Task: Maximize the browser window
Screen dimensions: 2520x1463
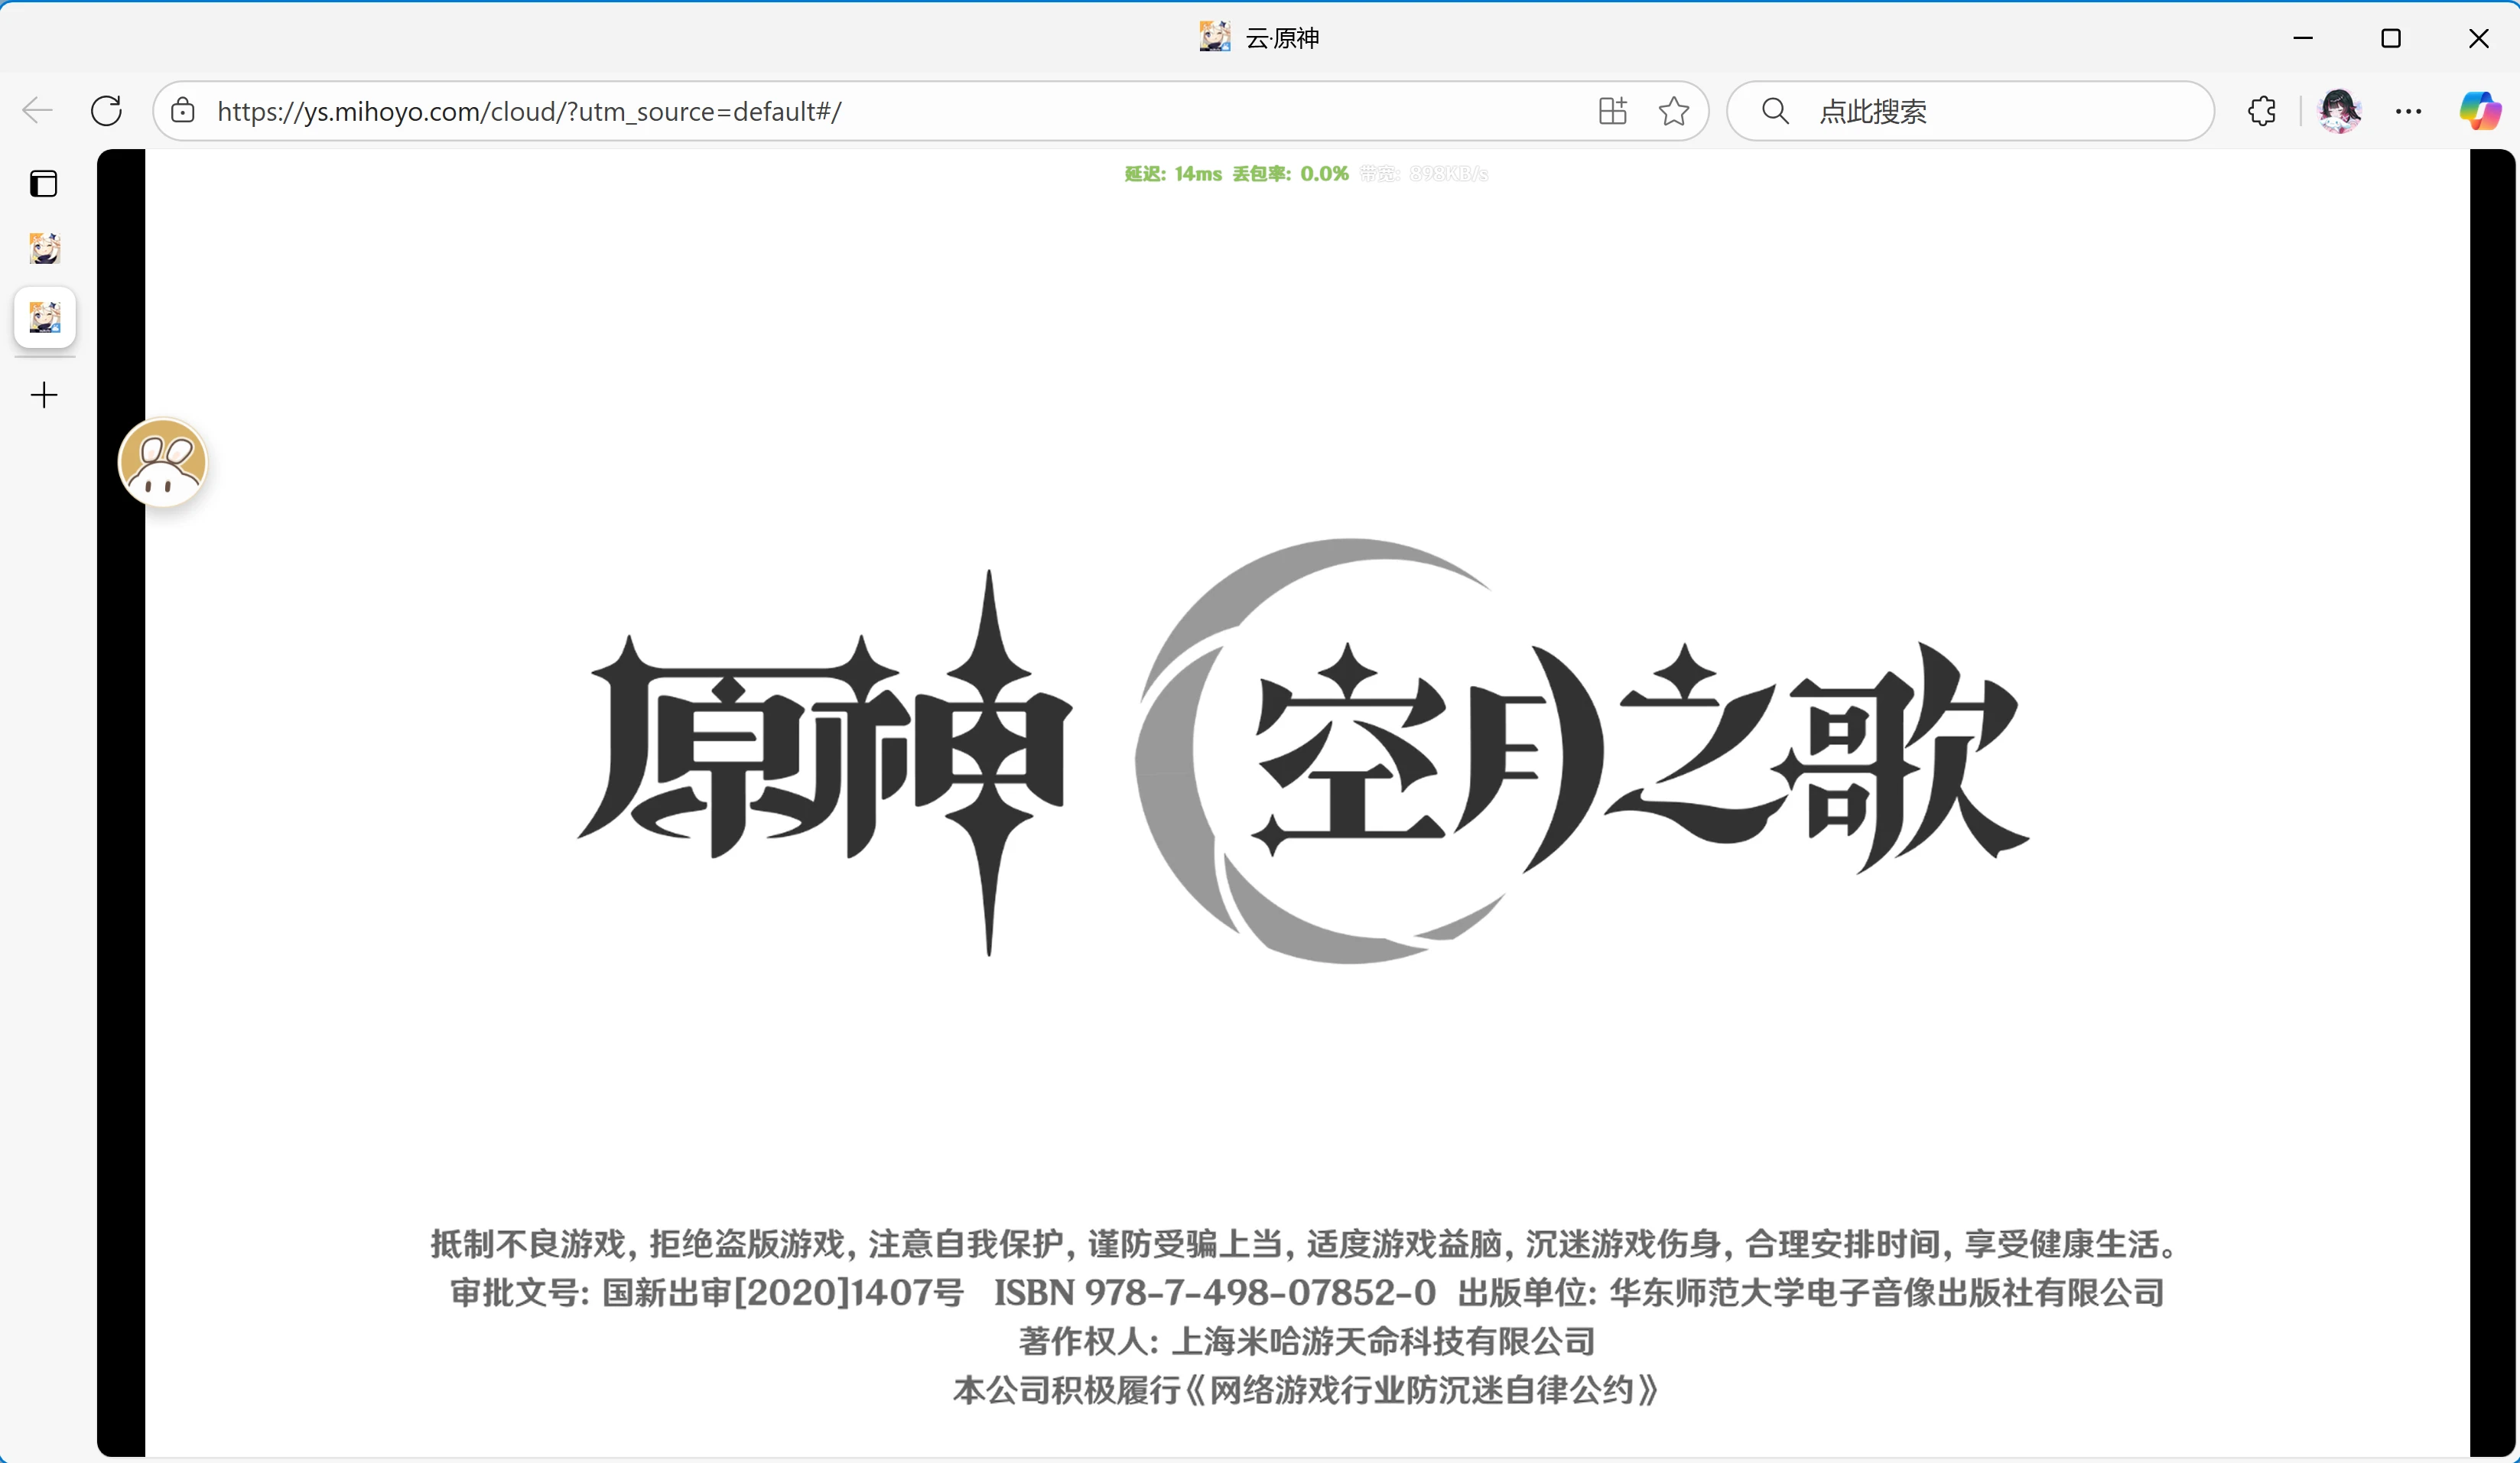Action: [x=2391, y=38]
